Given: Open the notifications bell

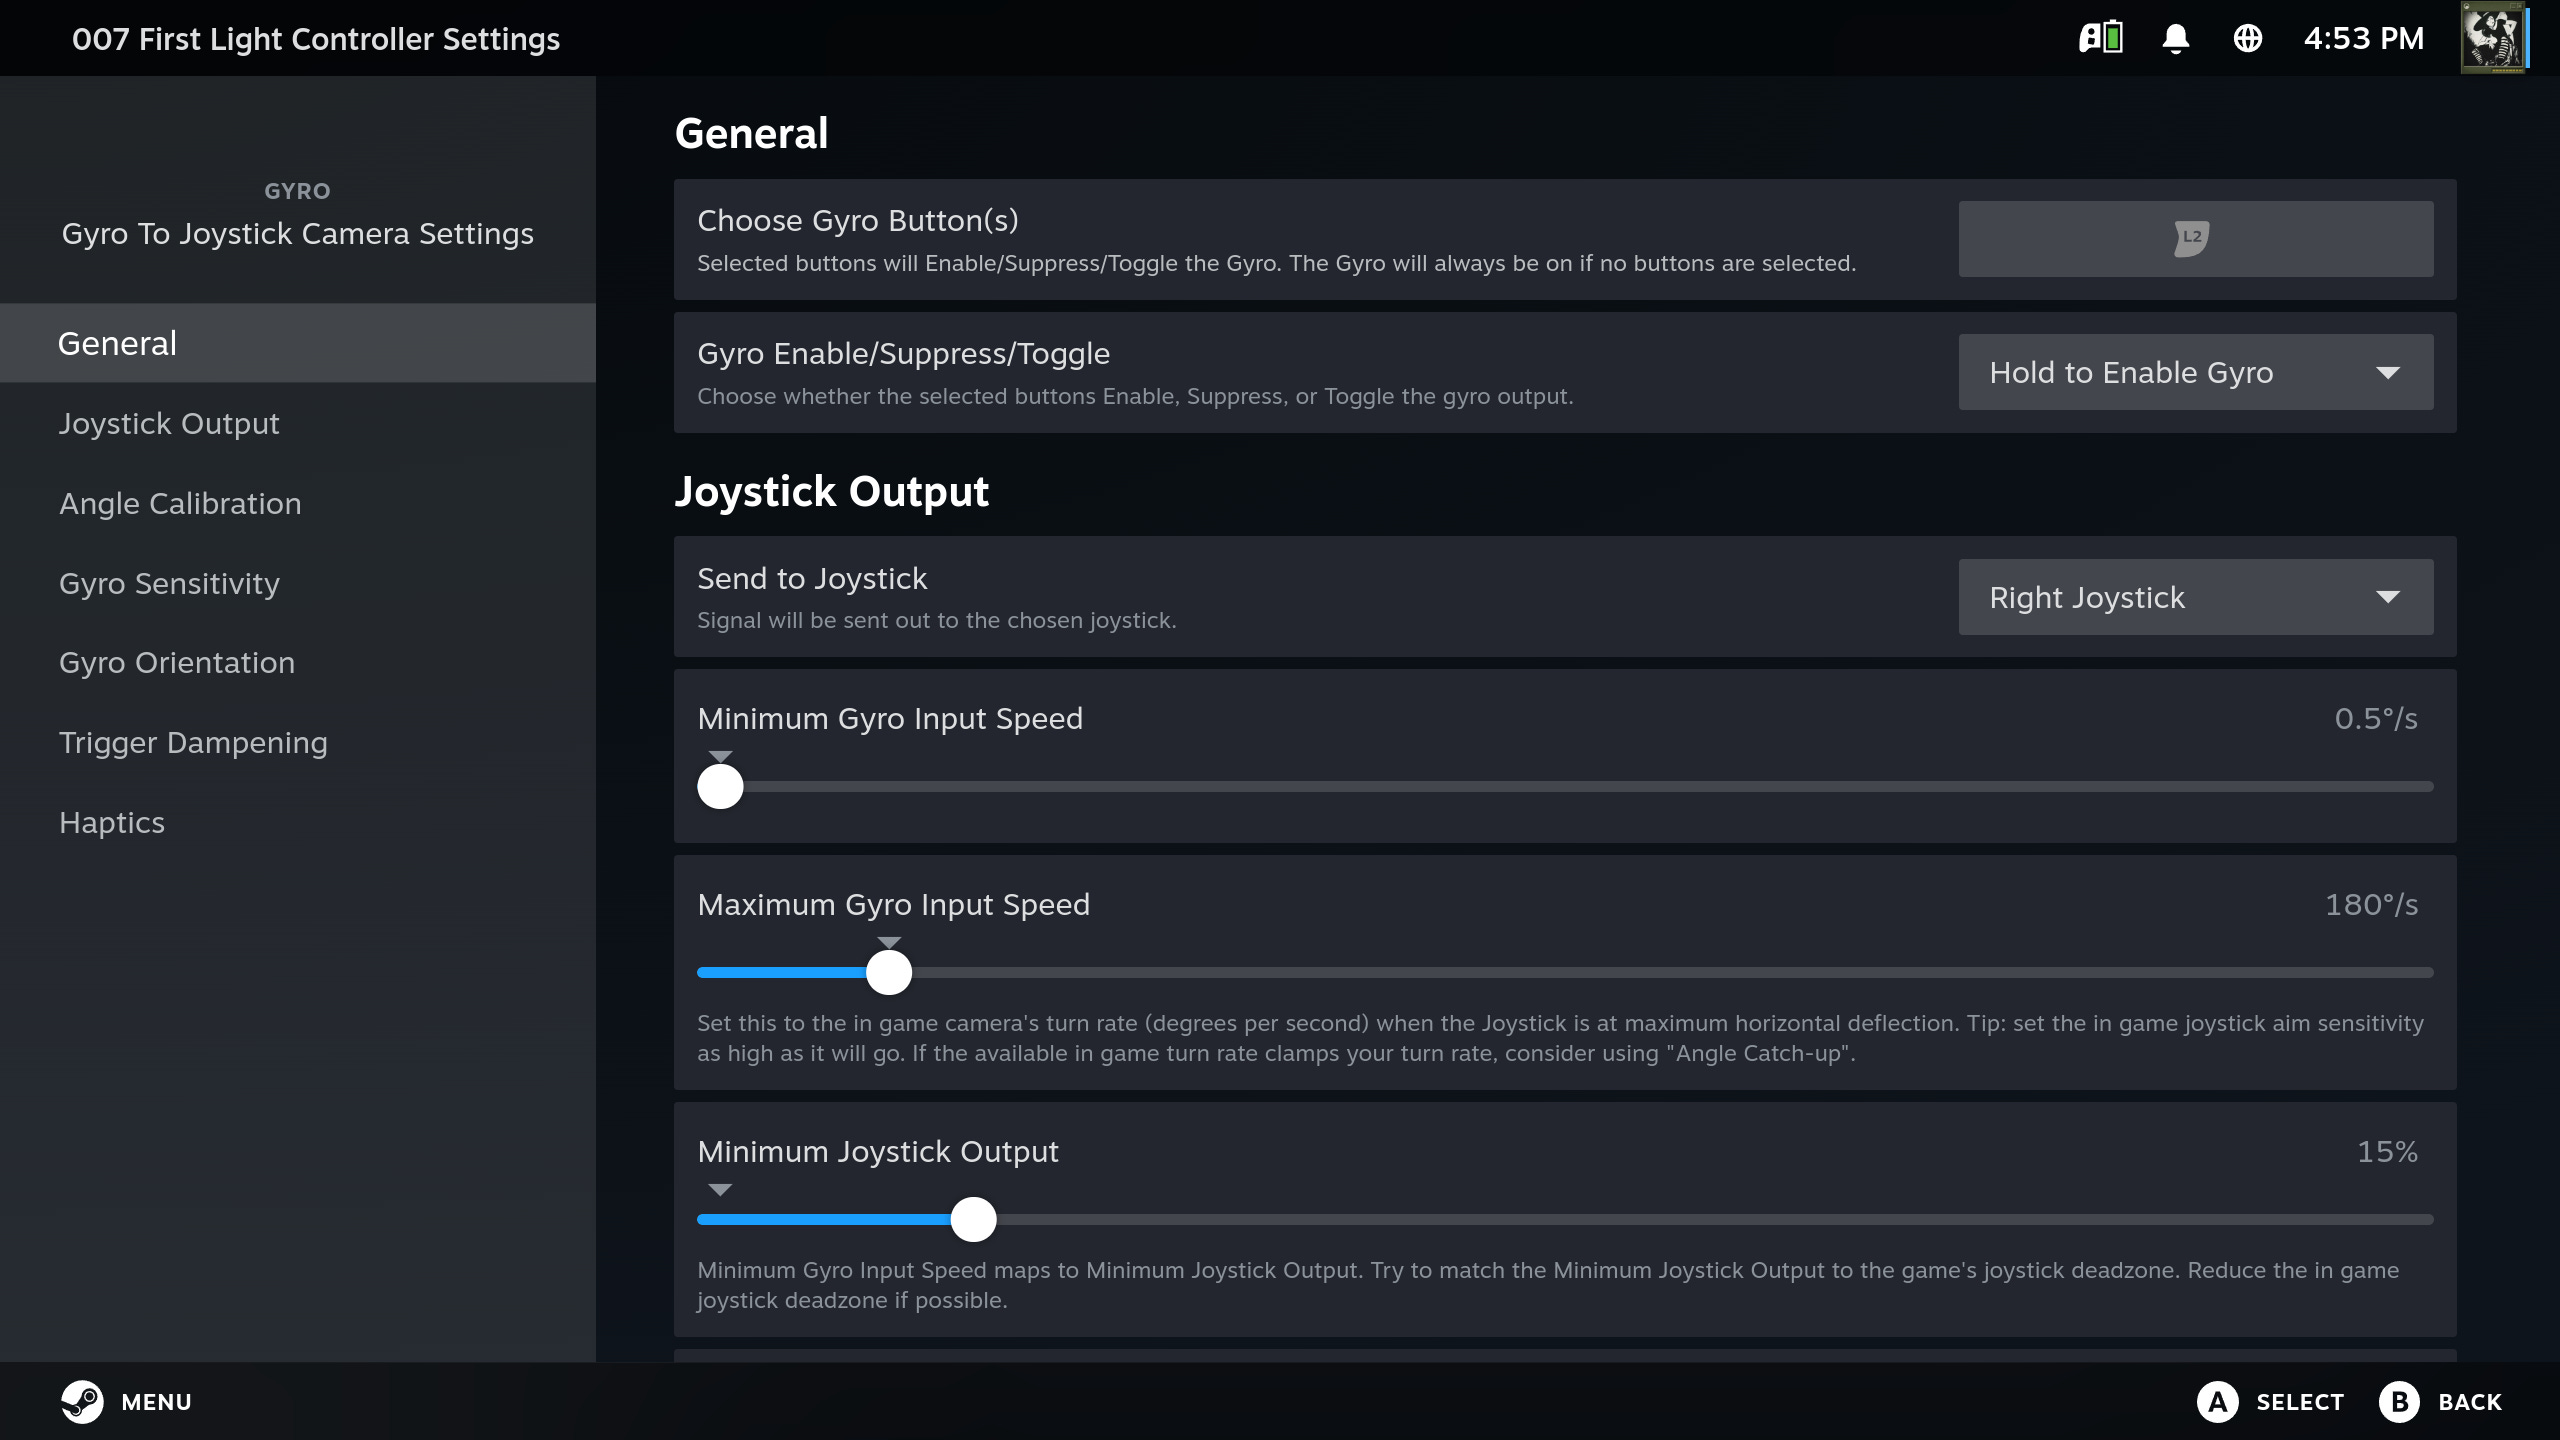Looking at the screenshot, I should (2175, 38).
